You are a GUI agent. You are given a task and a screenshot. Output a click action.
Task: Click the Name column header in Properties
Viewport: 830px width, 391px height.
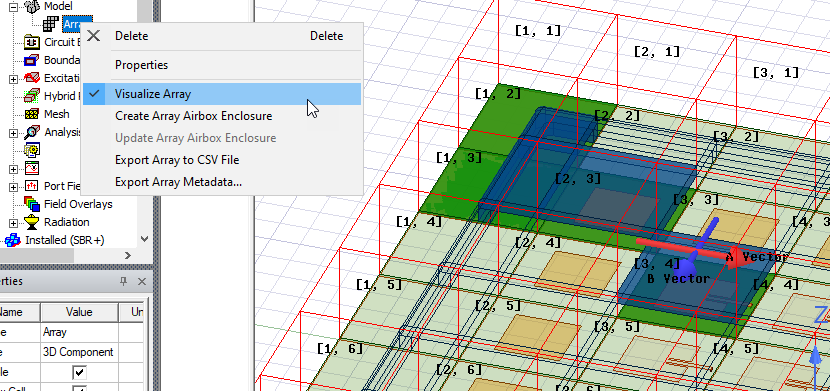[x=20, y=312]
